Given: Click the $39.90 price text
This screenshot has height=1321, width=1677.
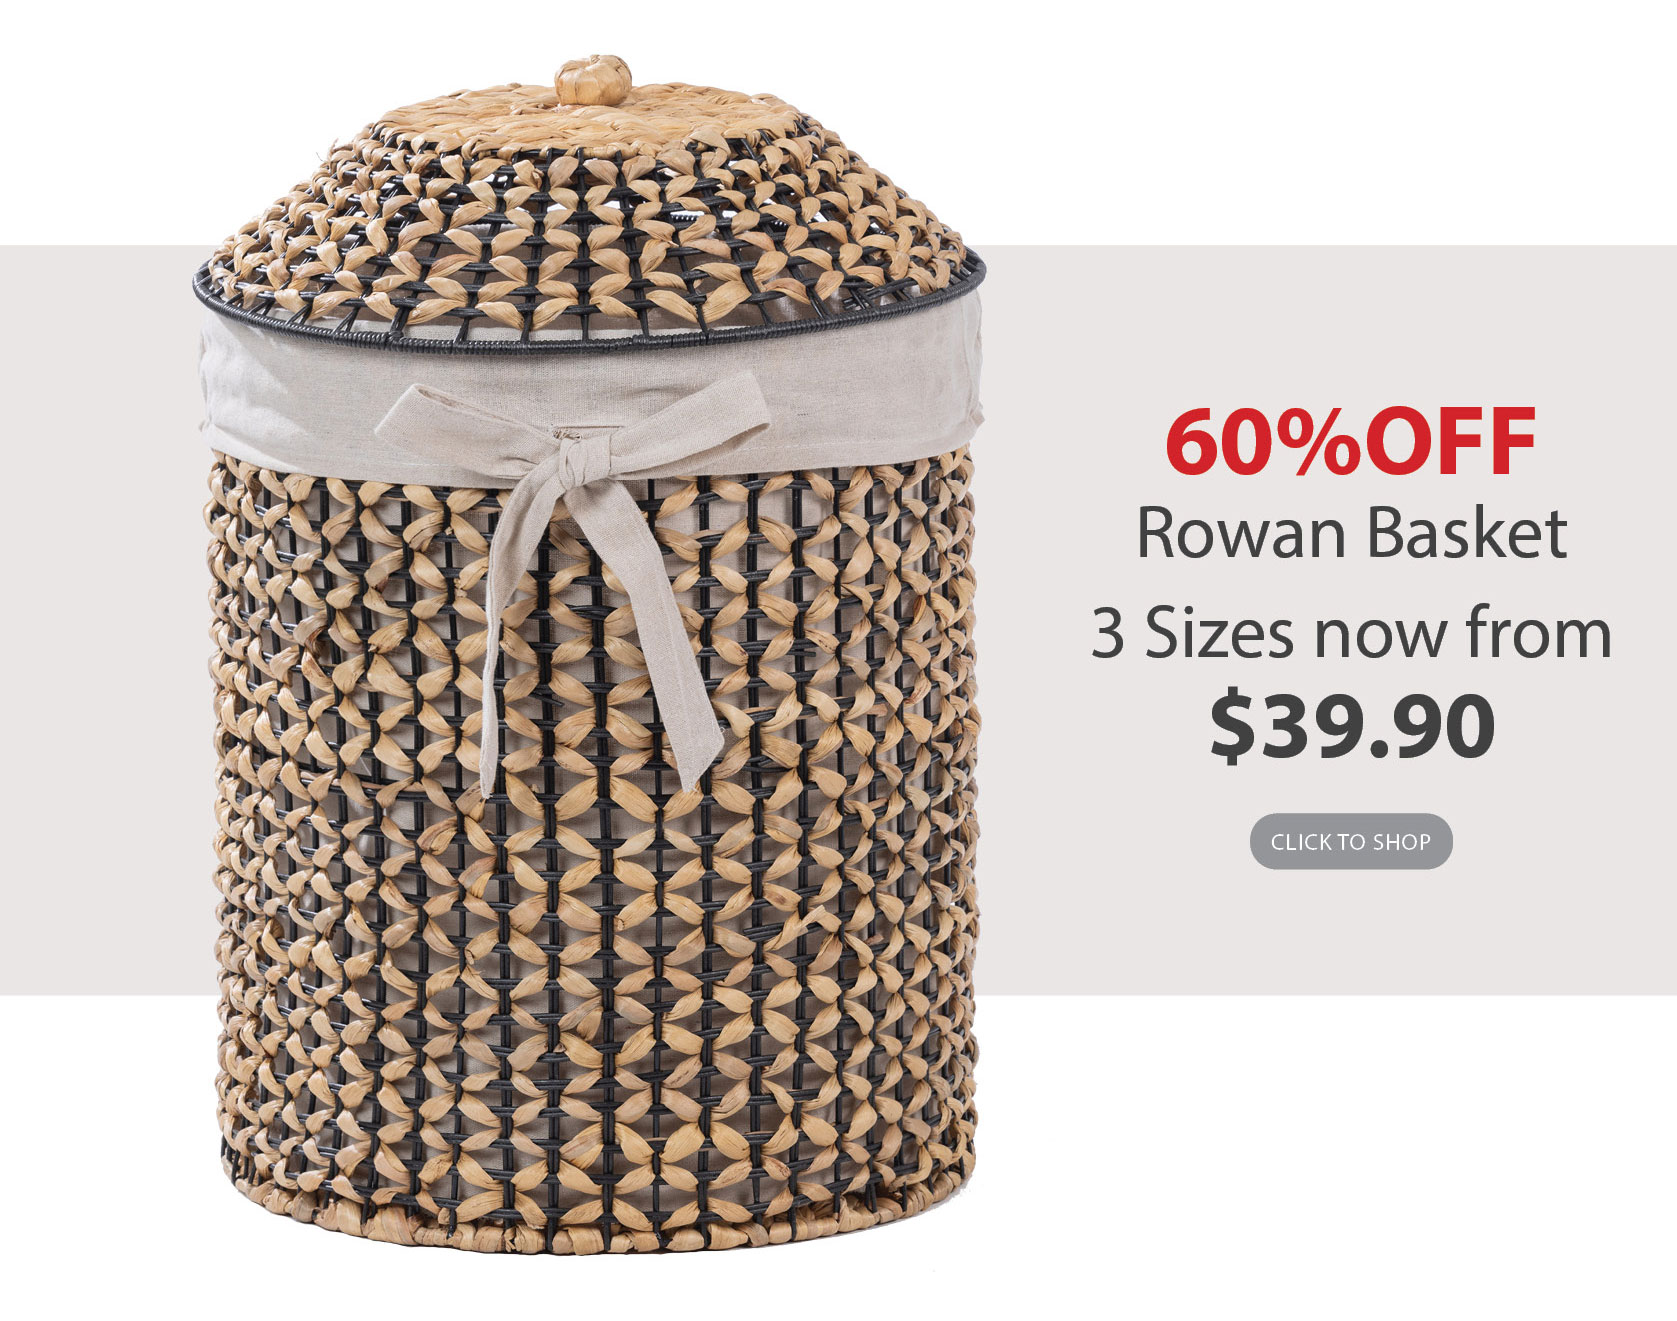Looking at the screenshot, I should (1352, 725).
